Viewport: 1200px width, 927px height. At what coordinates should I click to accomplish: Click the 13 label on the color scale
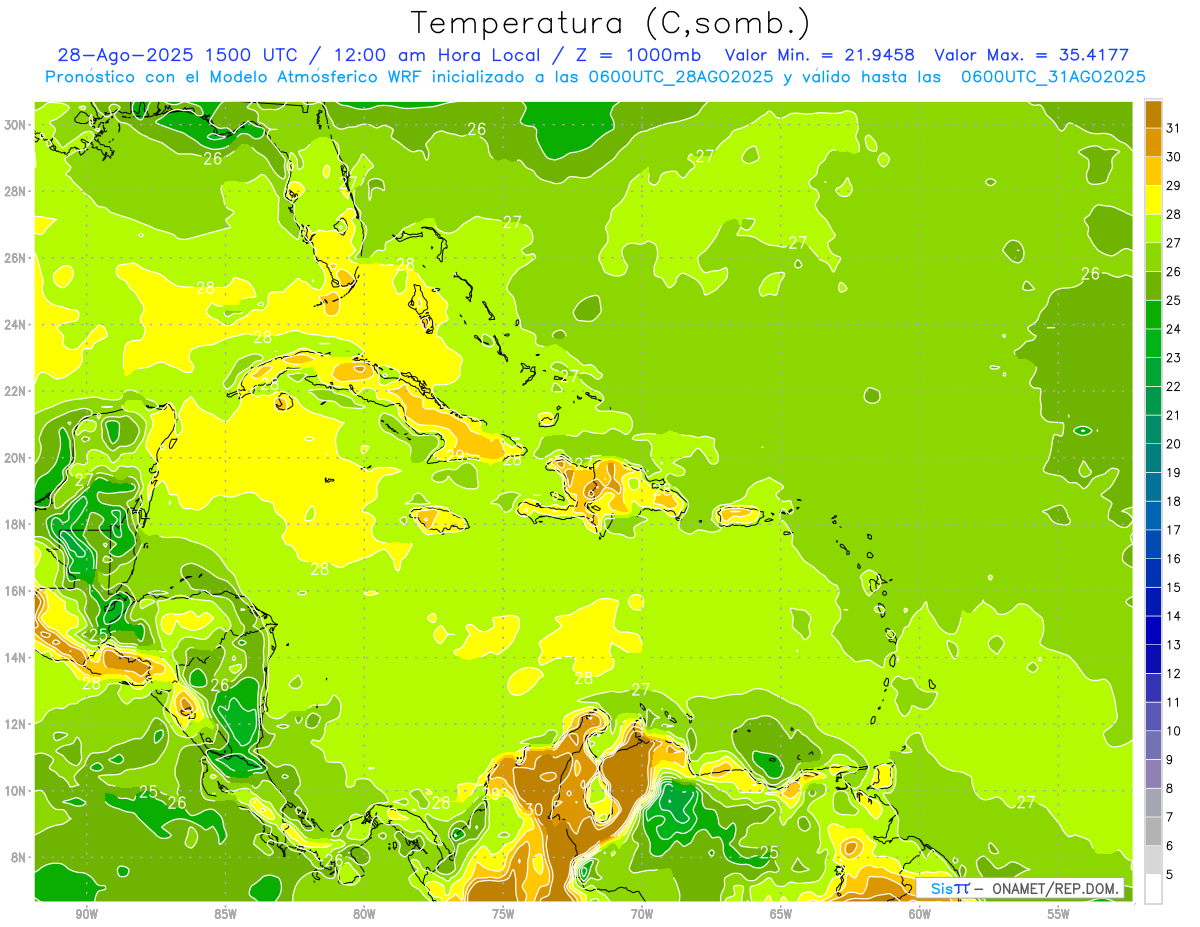1173,645
